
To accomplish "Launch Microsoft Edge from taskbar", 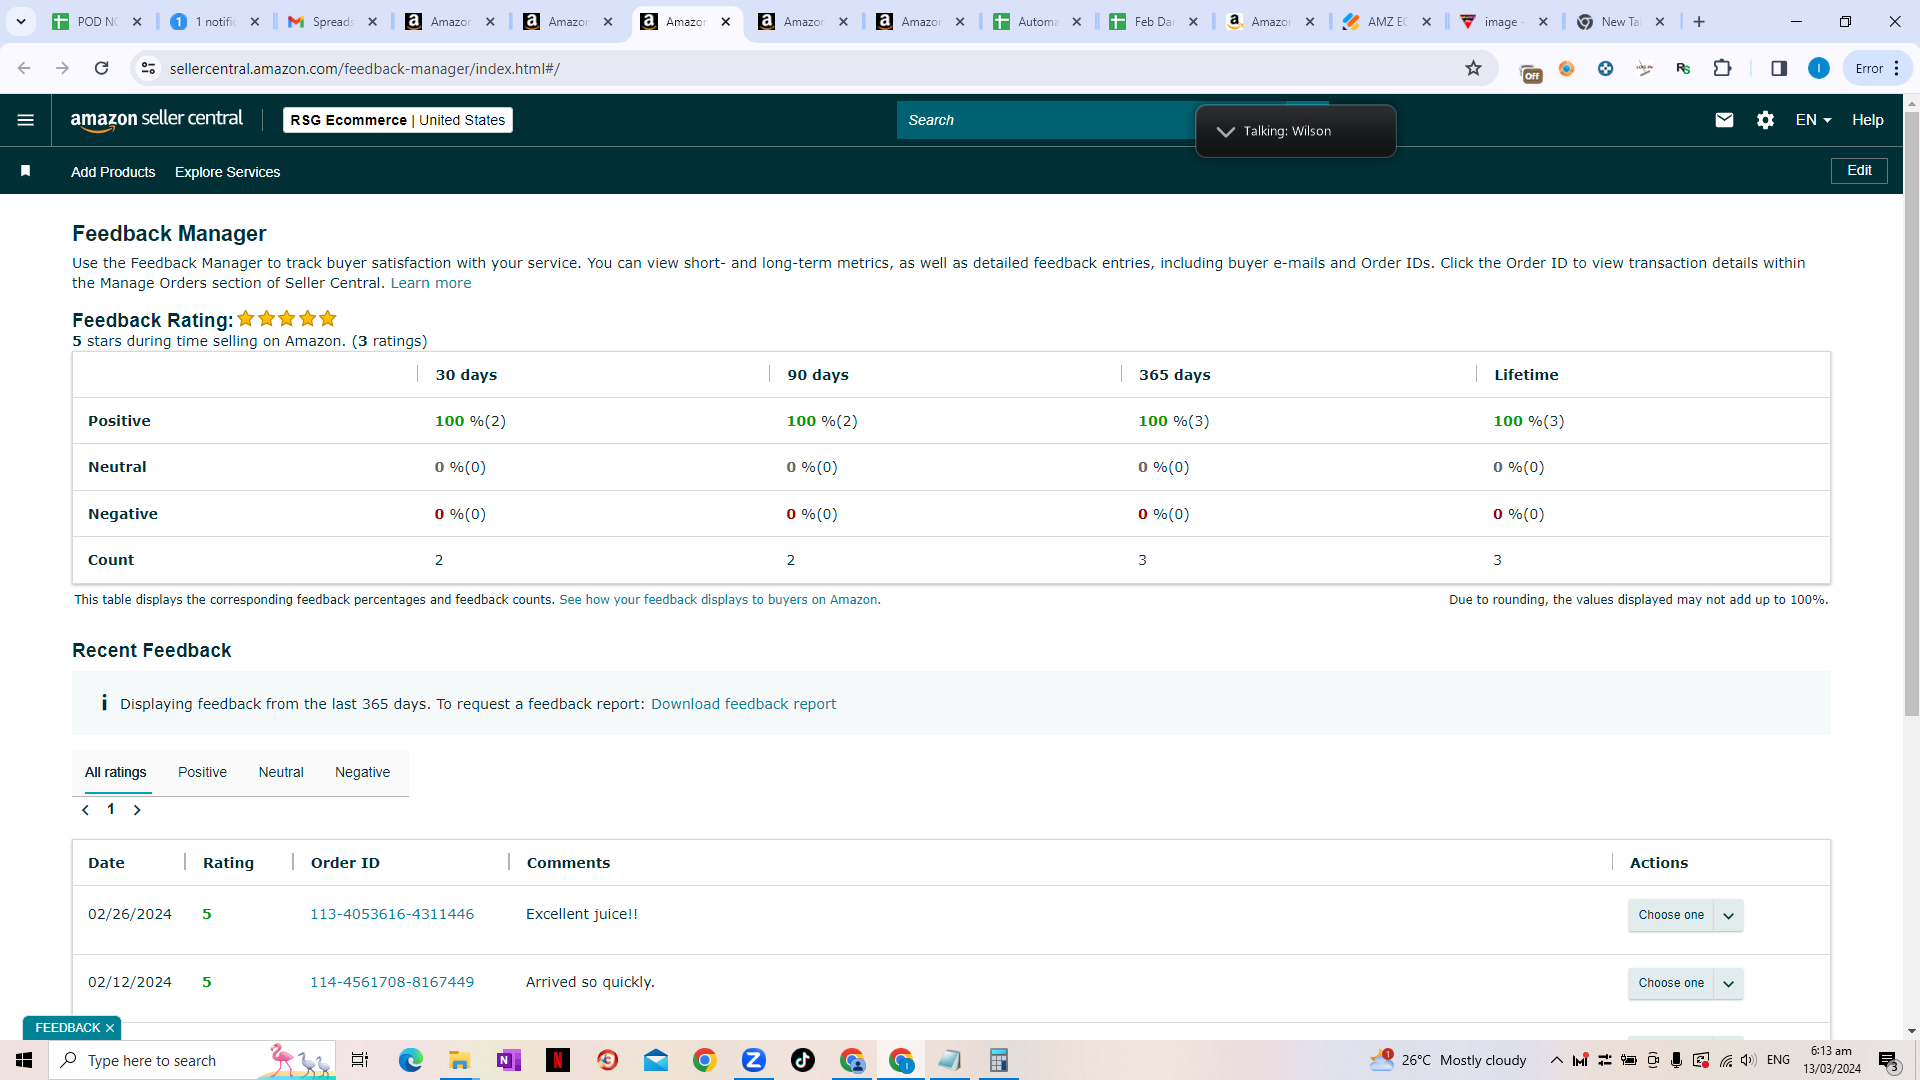I will pyautogui.click(x=410, y=1060).
